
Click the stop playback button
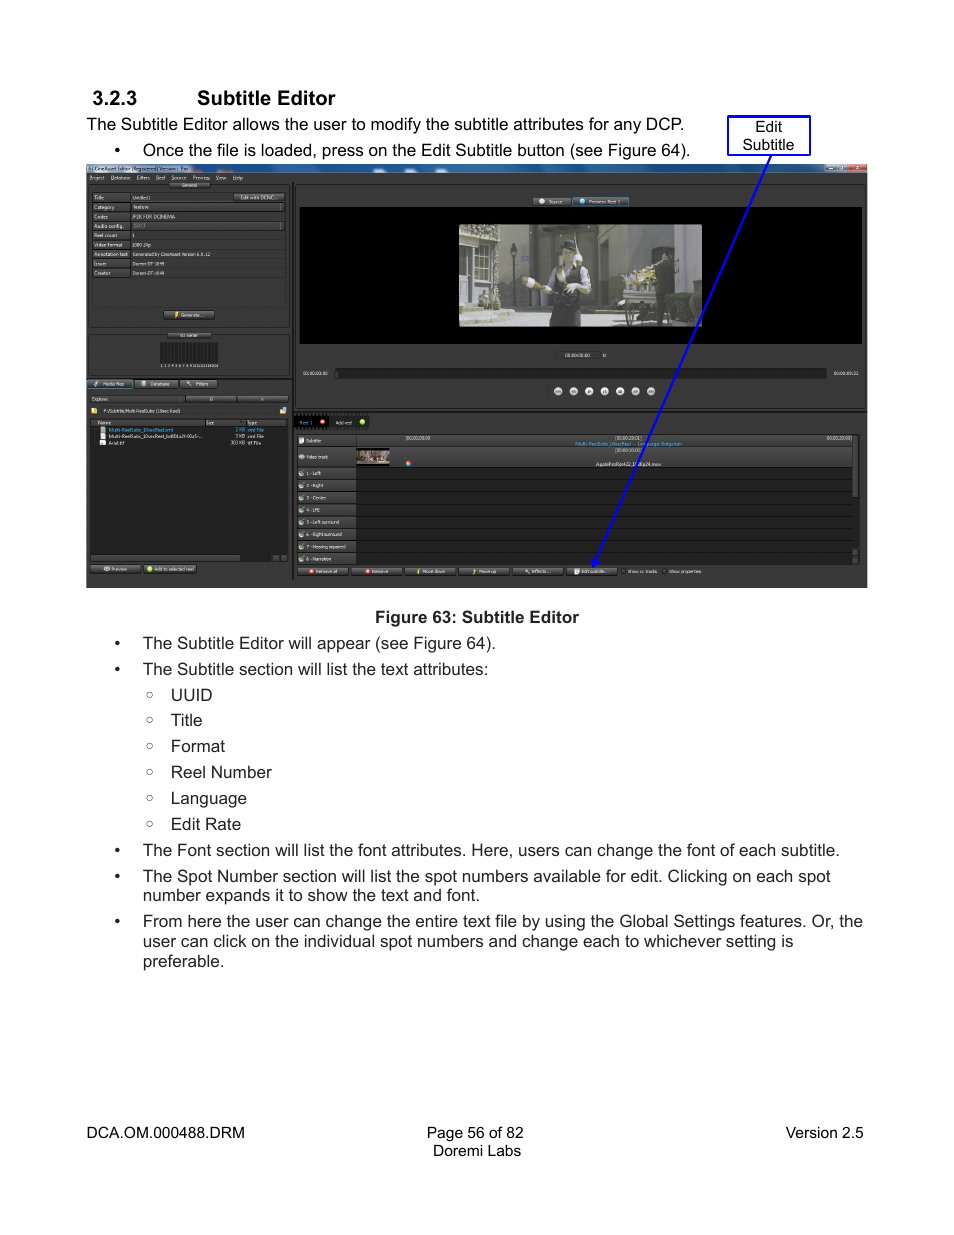coord(620,391)
